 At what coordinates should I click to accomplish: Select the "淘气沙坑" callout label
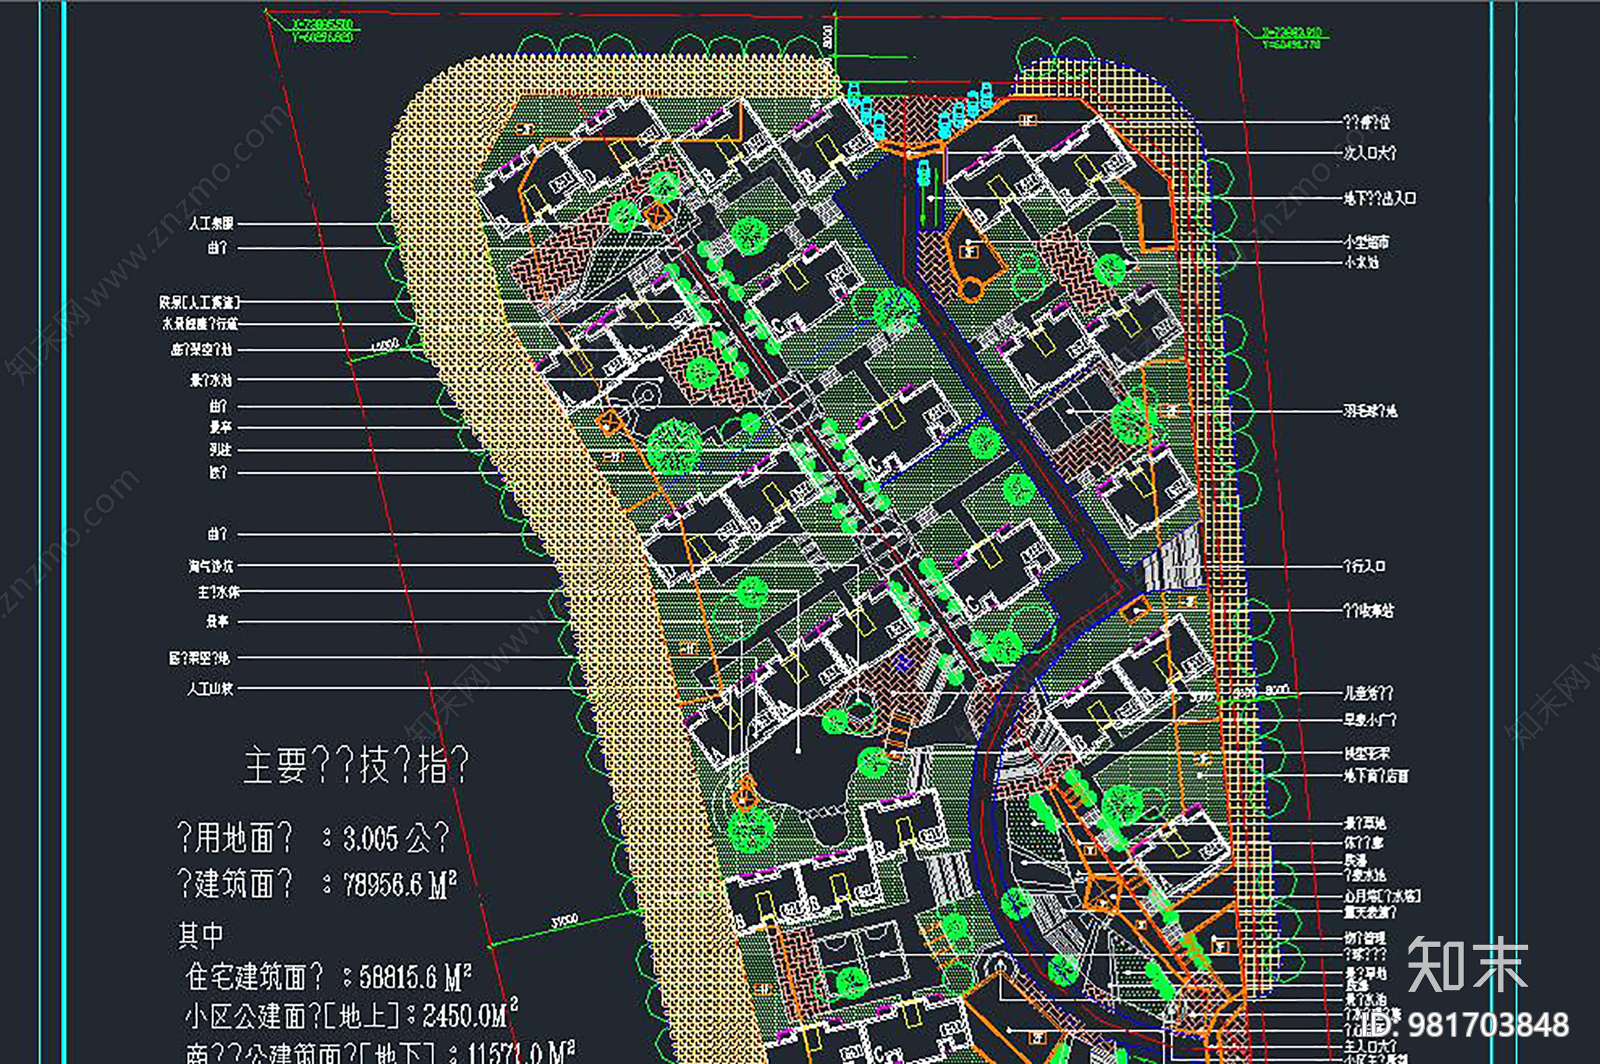(x=211, y=566)
